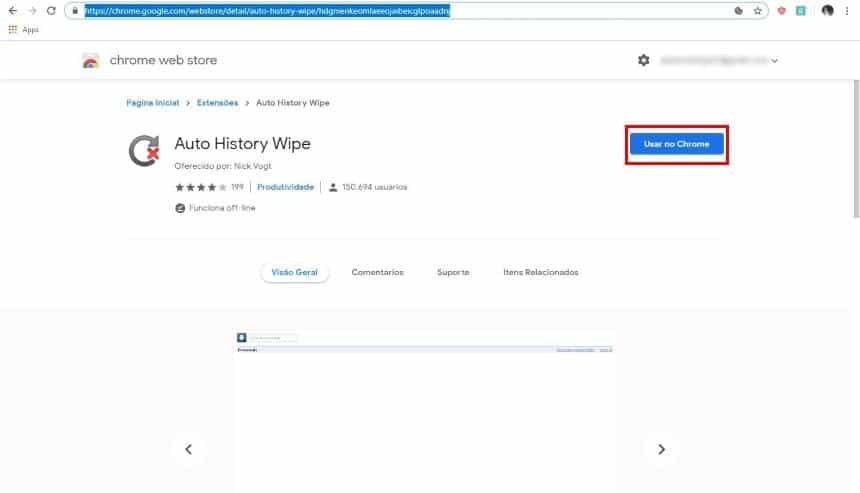Select the Visão Geral tab

click(295, 273)
